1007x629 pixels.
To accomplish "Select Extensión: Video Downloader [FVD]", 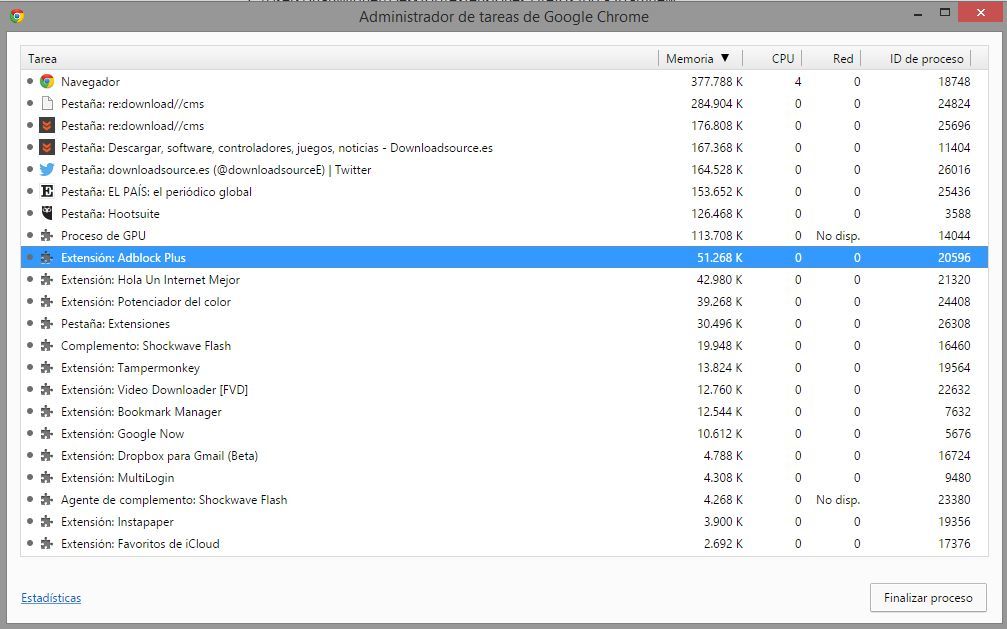I will 504,389.
